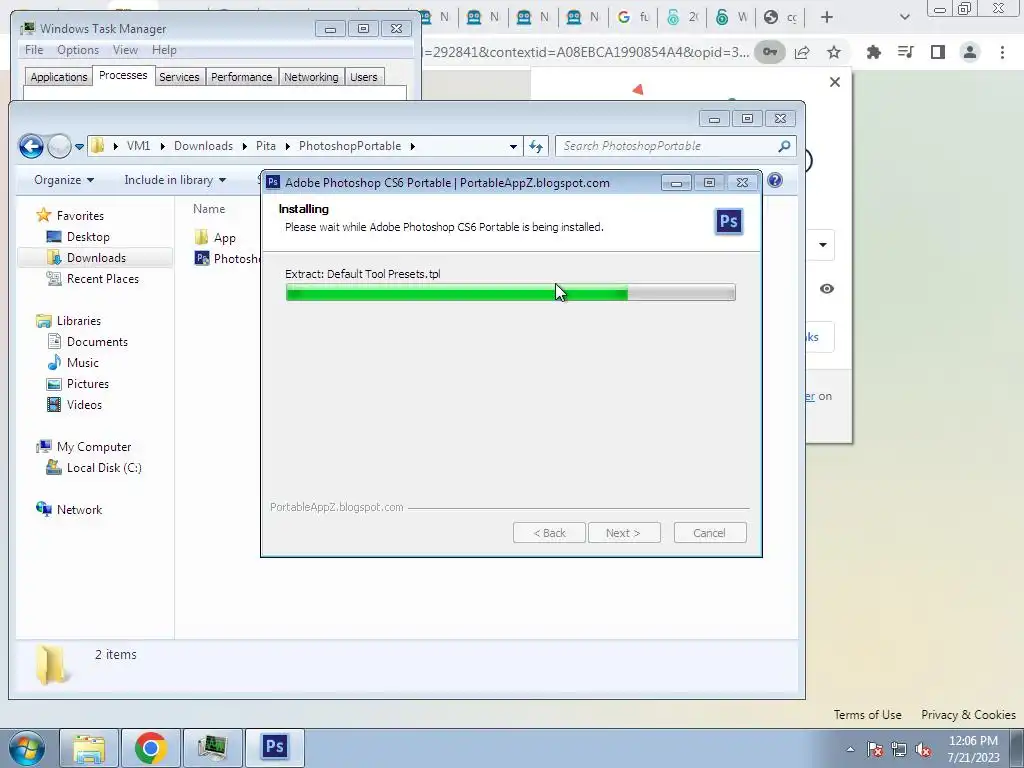Select Downloads in Favorites

[x=96, y=258]
